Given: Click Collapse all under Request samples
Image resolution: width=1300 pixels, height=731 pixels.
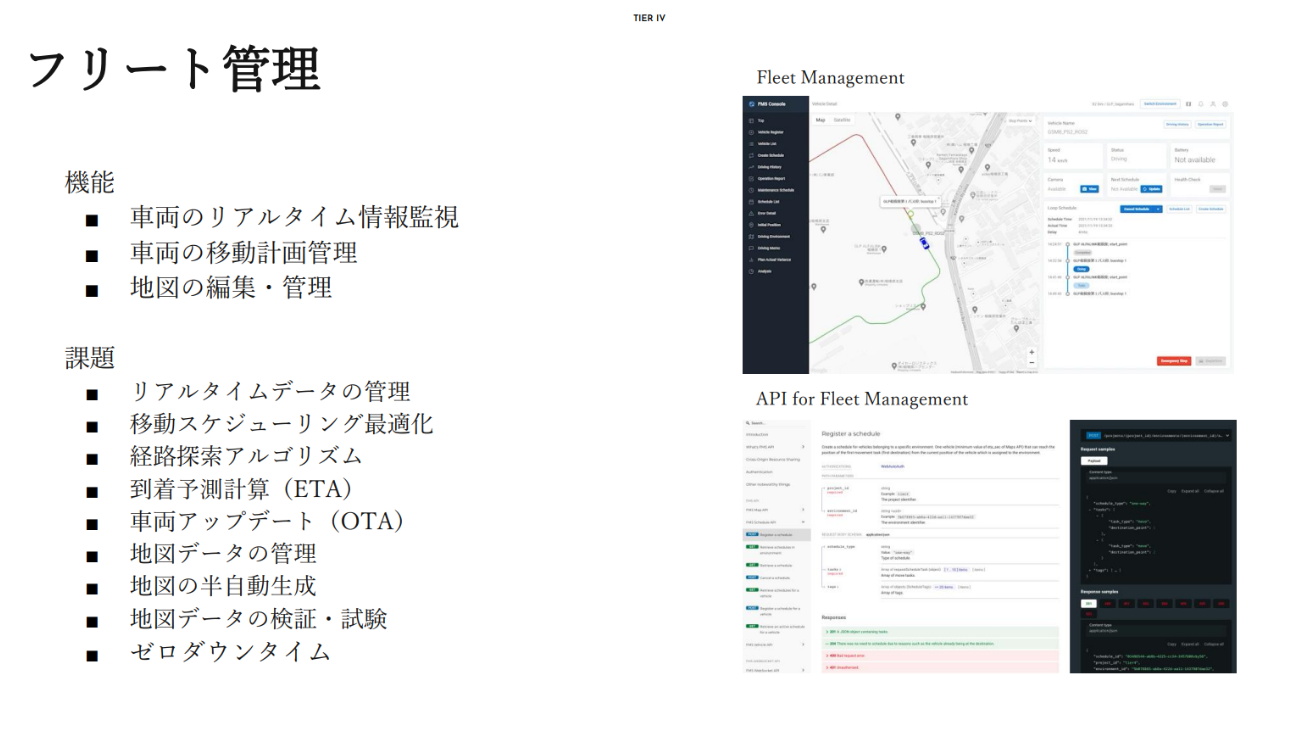Looking at the screenshot, I should coord(1213,491).
